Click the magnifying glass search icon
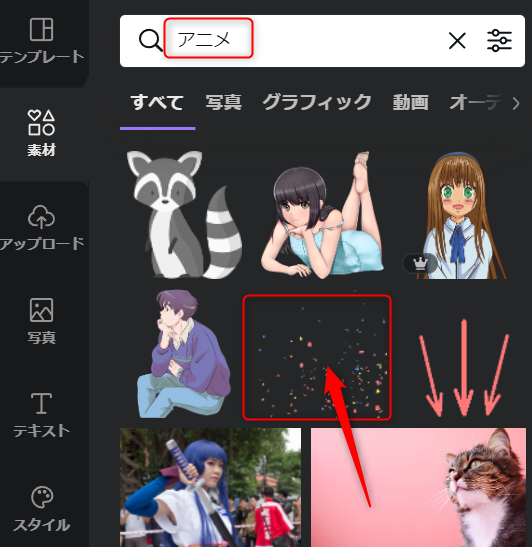The width and height of the screenshot is (532, 547). point(150,40)
